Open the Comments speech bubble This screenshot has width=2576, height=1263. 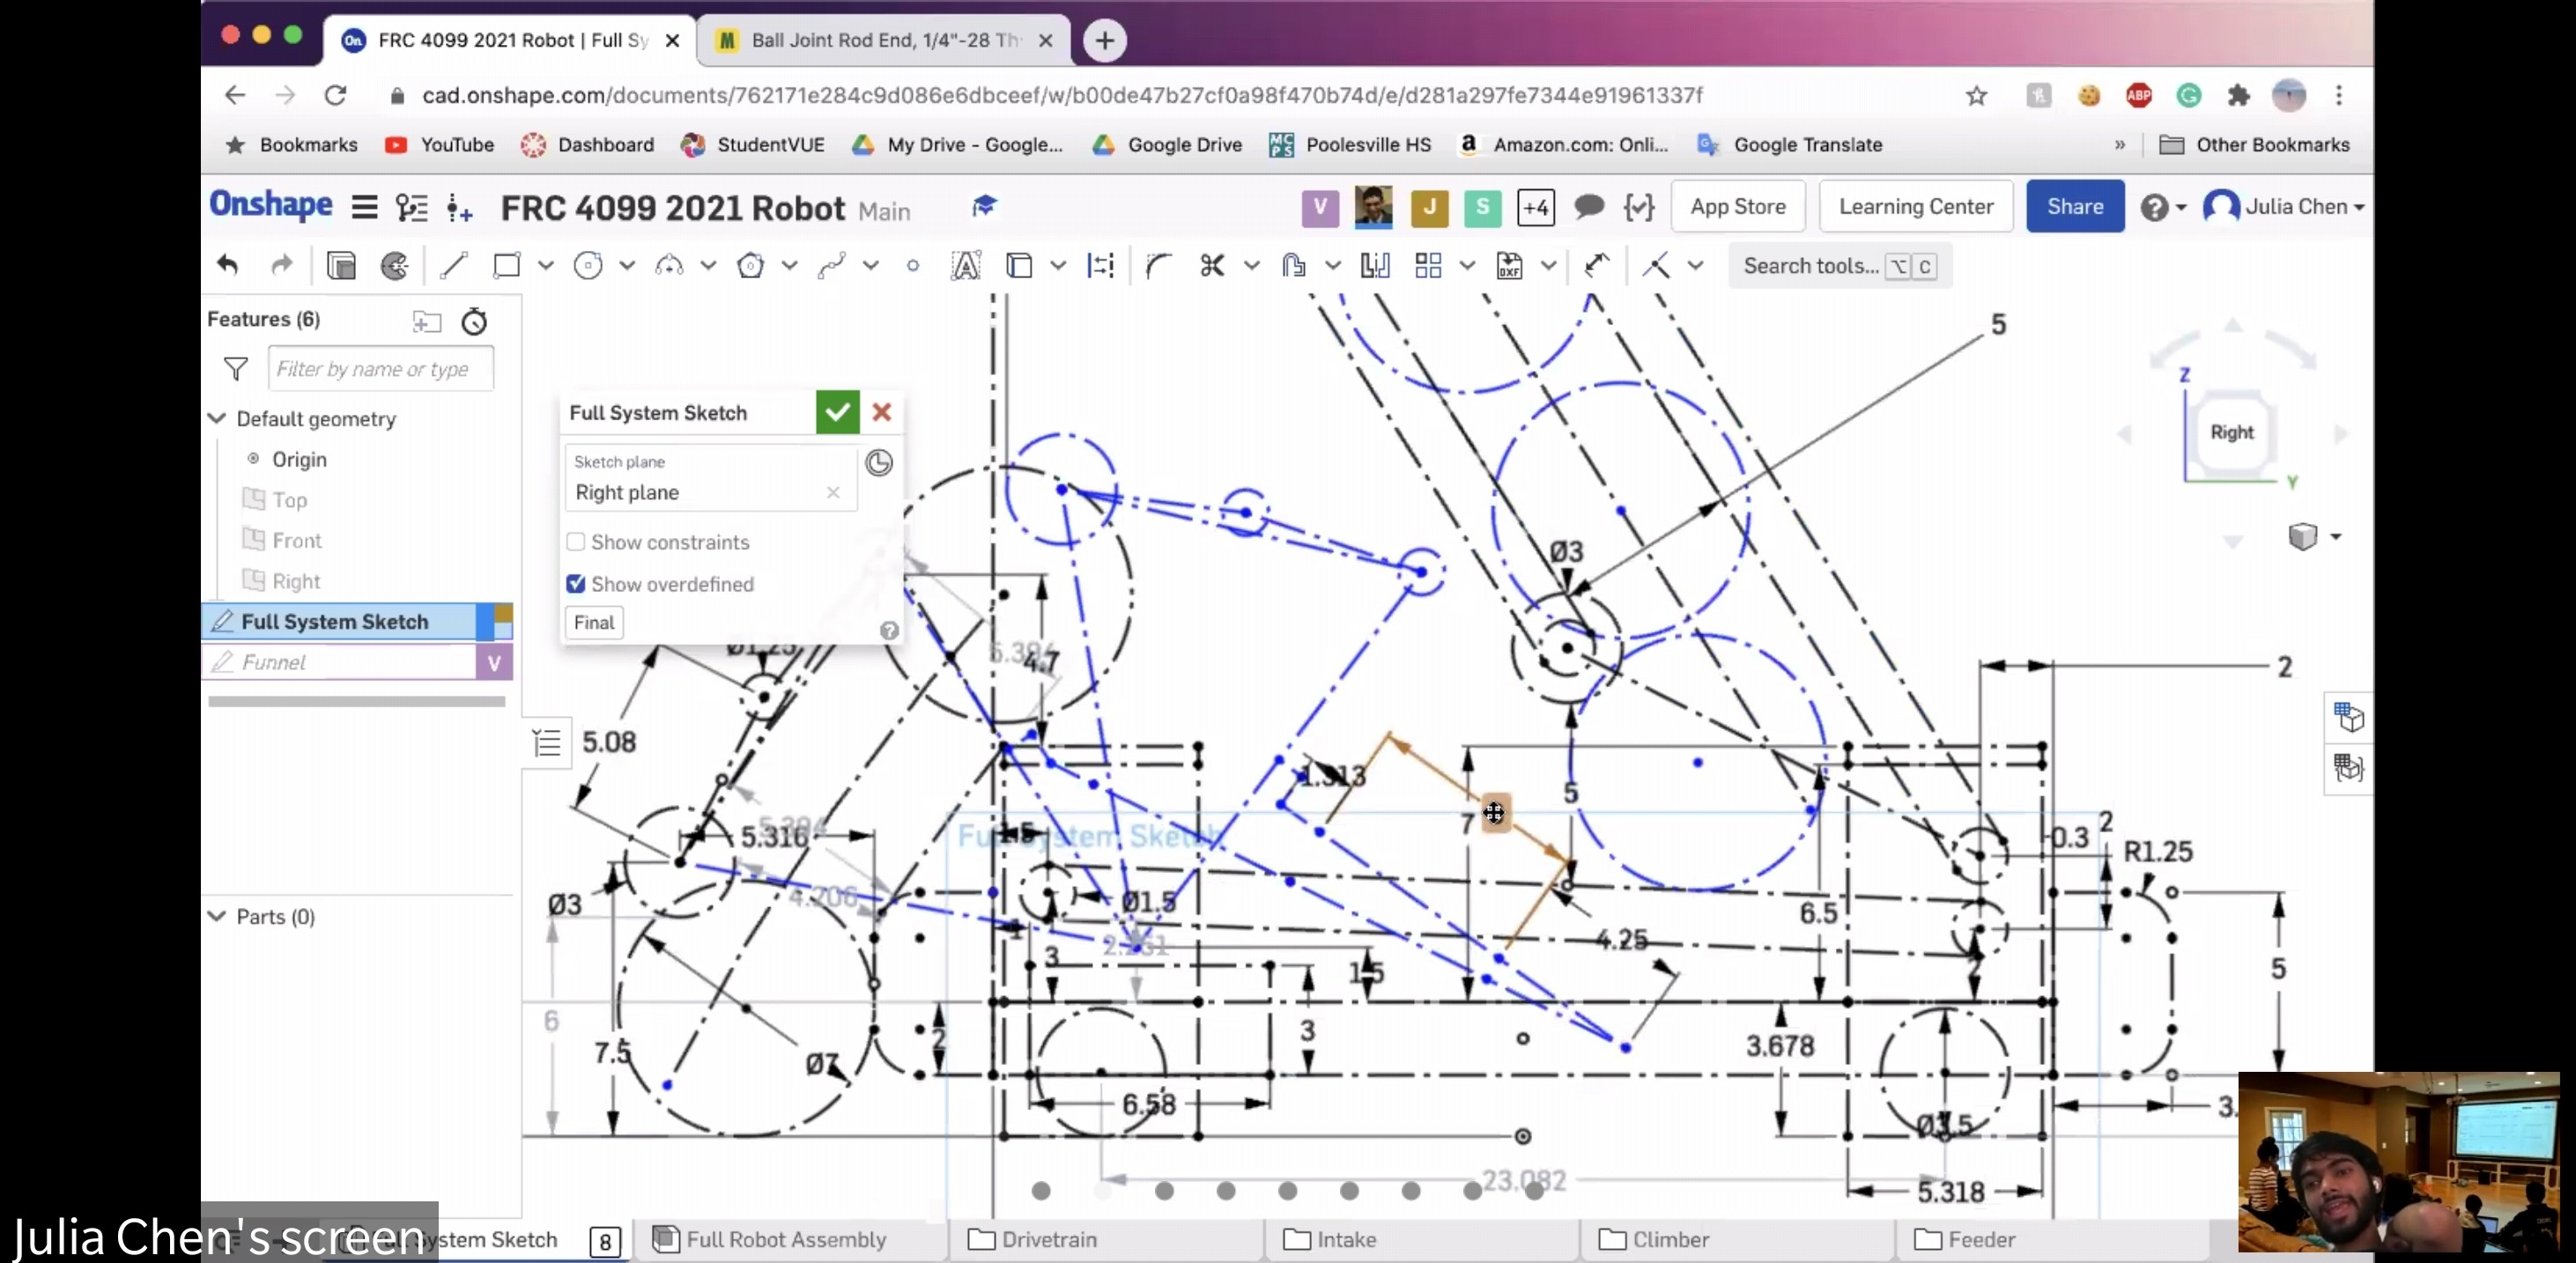coord(1589,207)
